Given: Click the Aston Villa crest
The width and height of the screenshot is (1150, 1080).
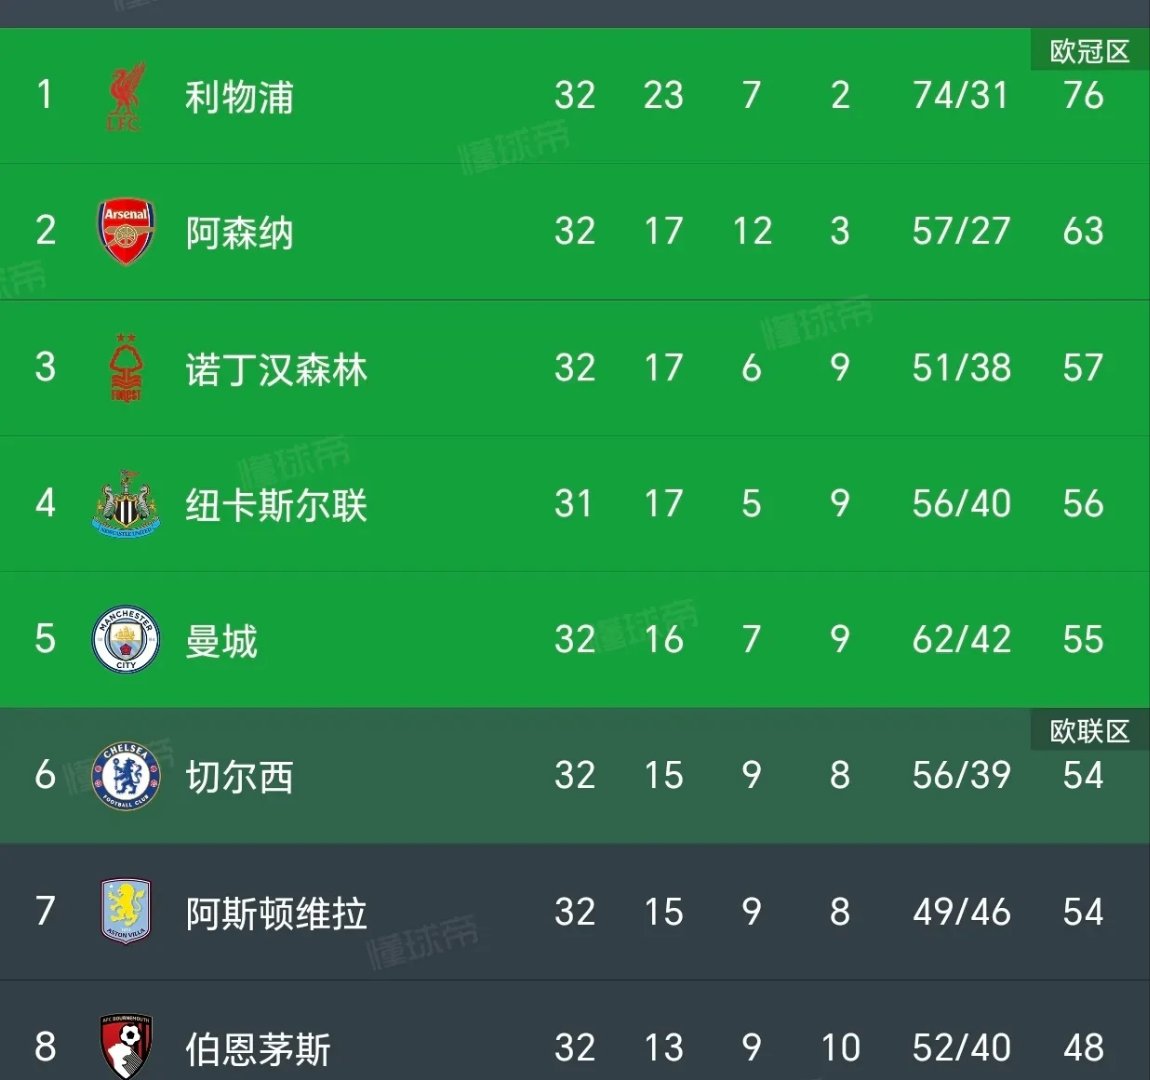Looking at the screenshot, I should click(x=126, y=912).
